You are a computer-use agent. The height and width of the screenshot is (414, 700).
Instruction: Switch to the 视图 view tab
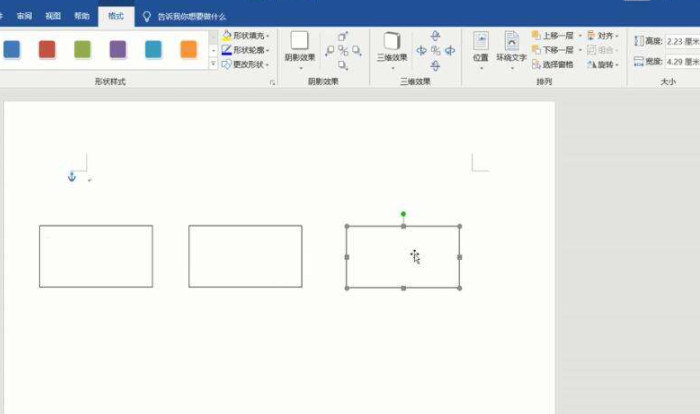click(53, 17)
